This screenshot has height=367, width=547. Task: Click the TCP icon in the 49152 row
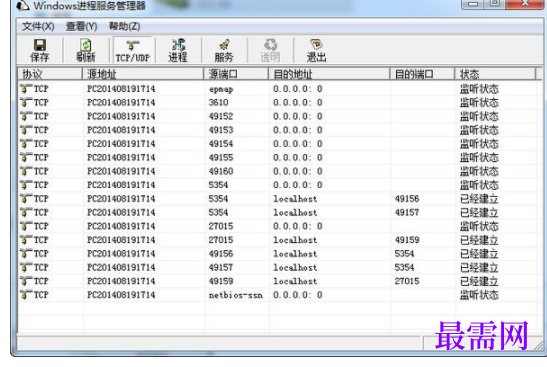(x=26, y=116)
